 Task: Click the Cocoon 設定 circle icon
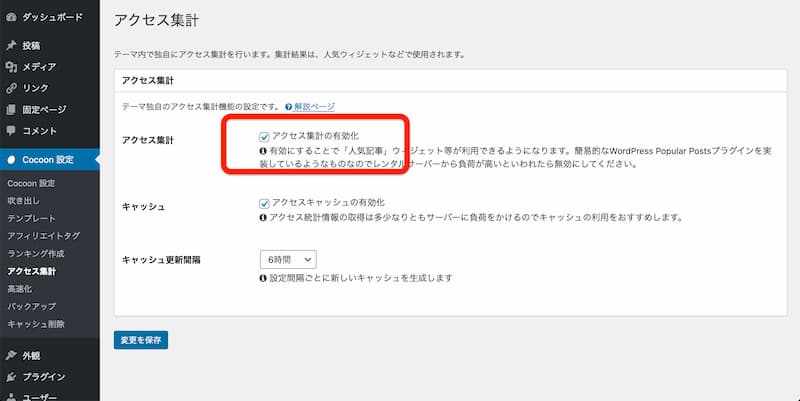coord(11,160)
